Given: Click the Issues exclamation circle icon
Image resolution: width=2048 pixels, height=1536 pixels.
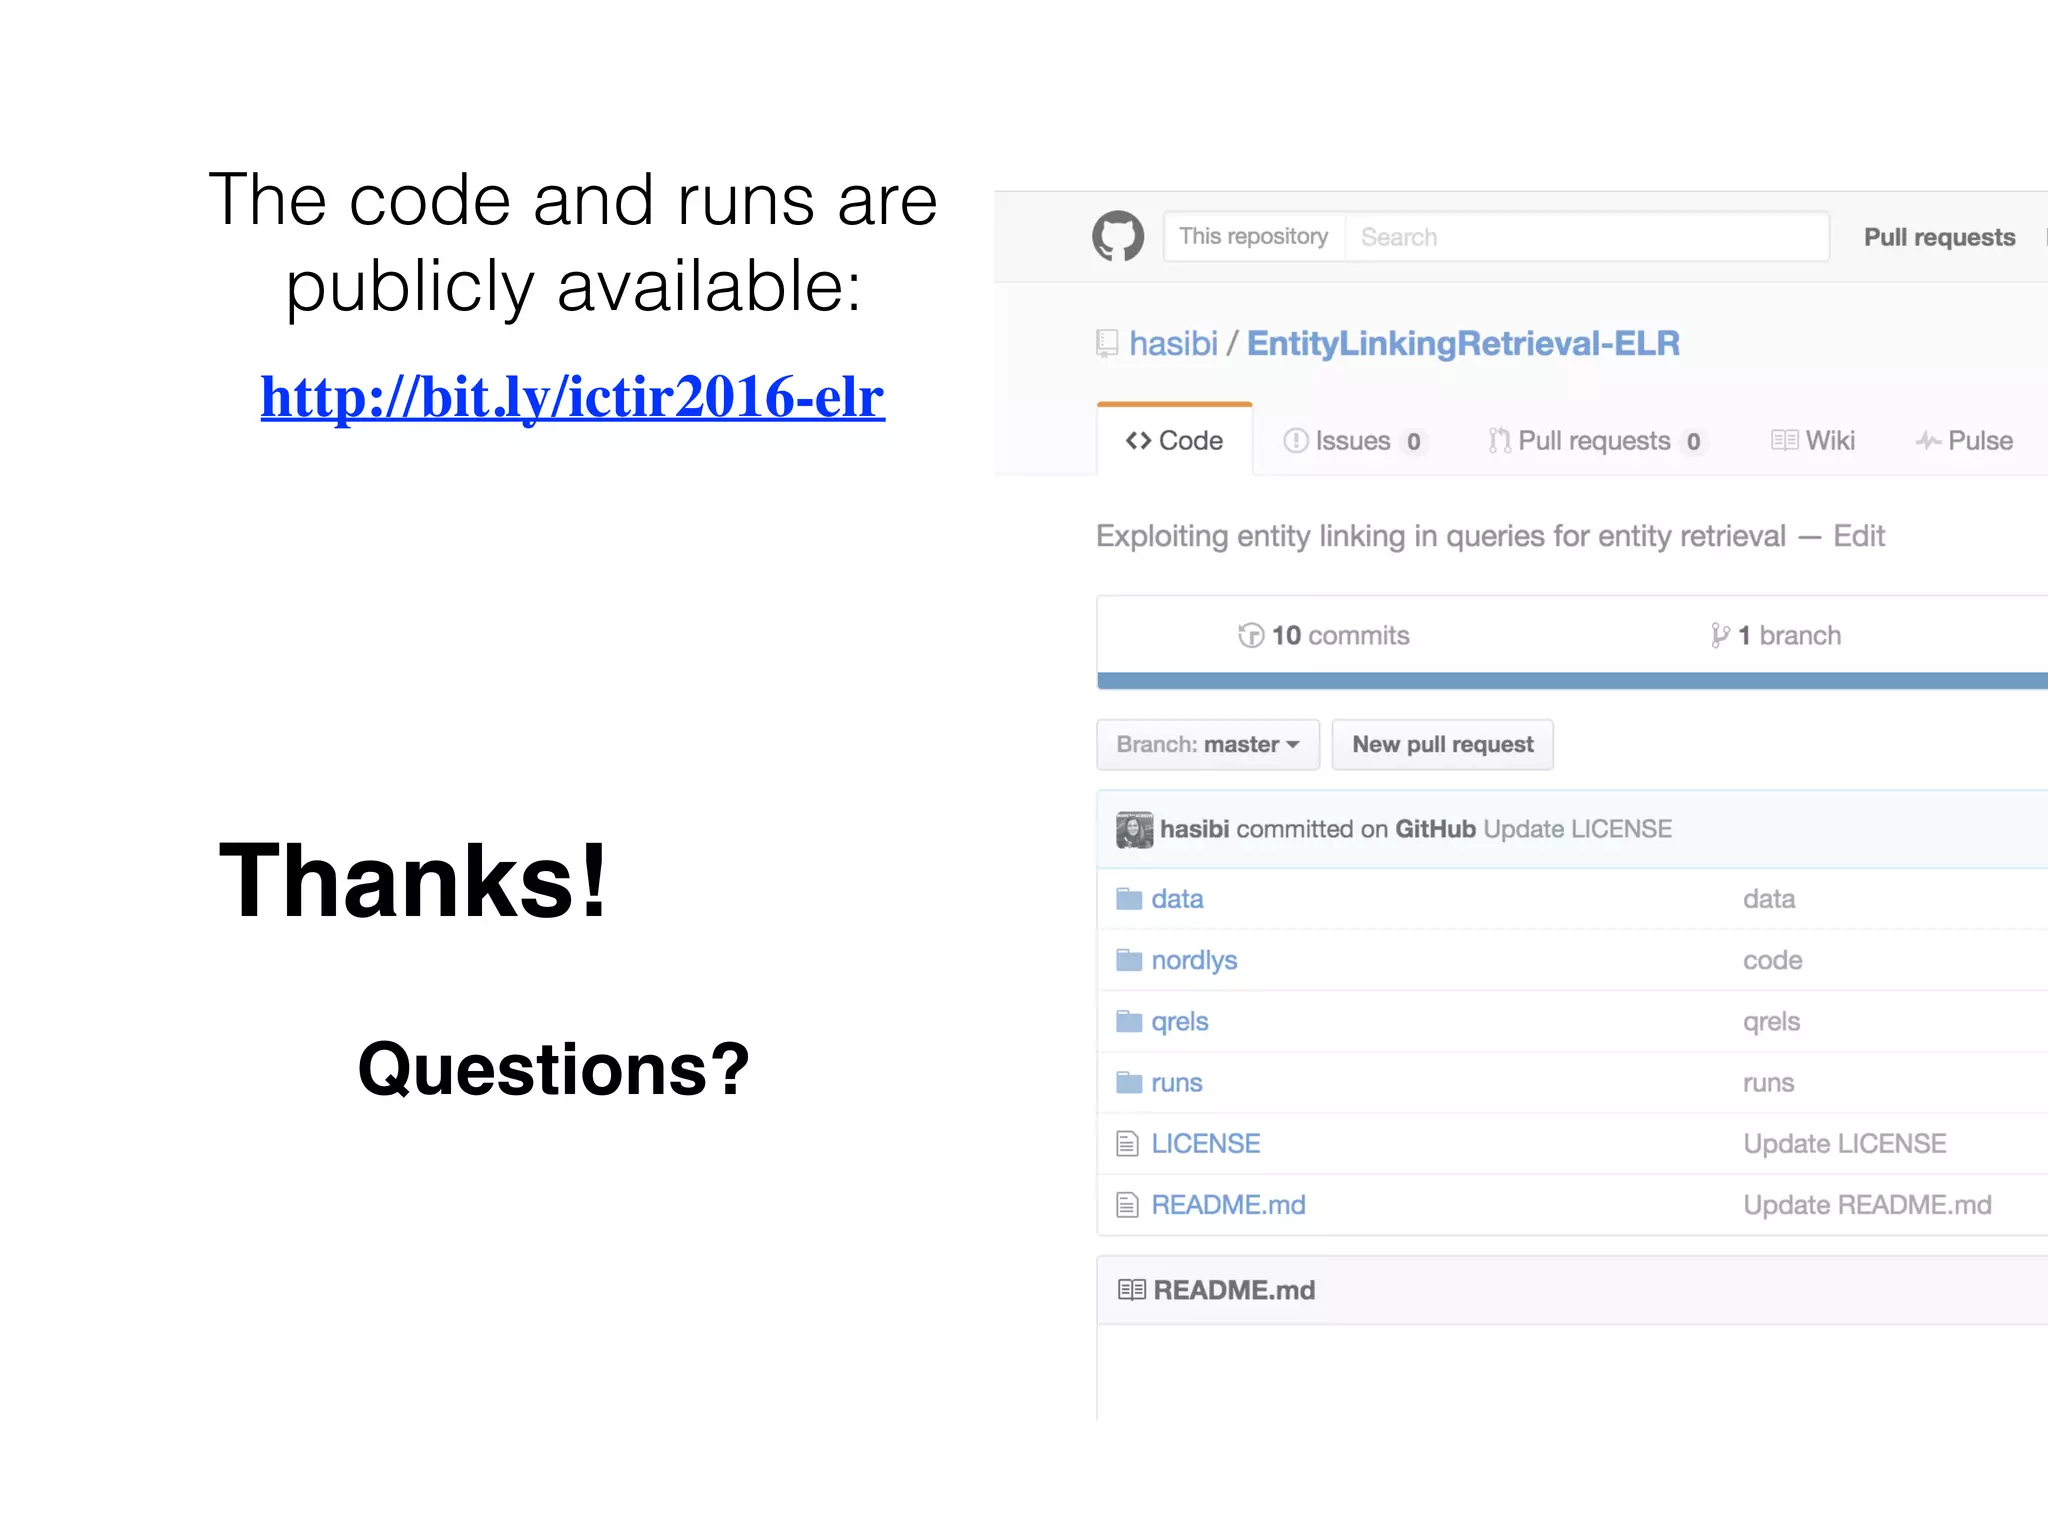Looking at the screenshot, I should pos(1296,441).
